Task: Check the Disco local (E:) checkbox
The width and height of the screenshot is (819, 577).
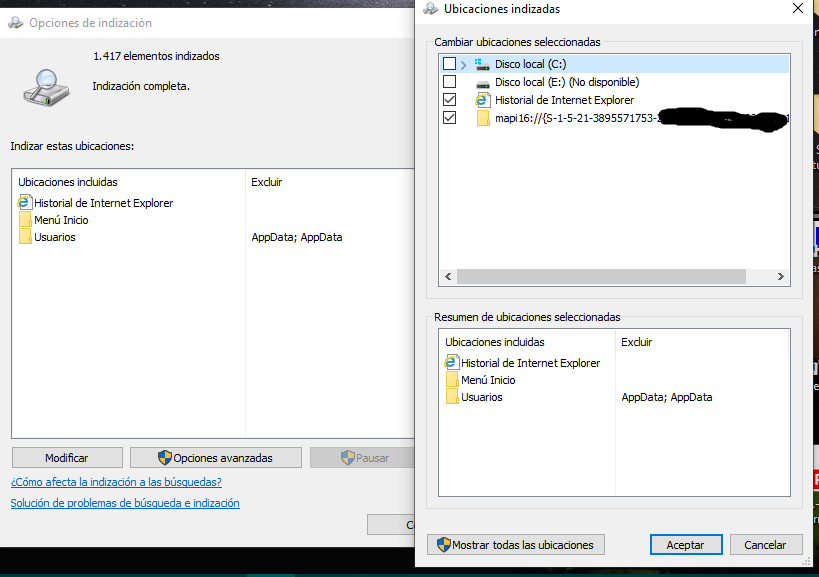Action: point(449,82)
